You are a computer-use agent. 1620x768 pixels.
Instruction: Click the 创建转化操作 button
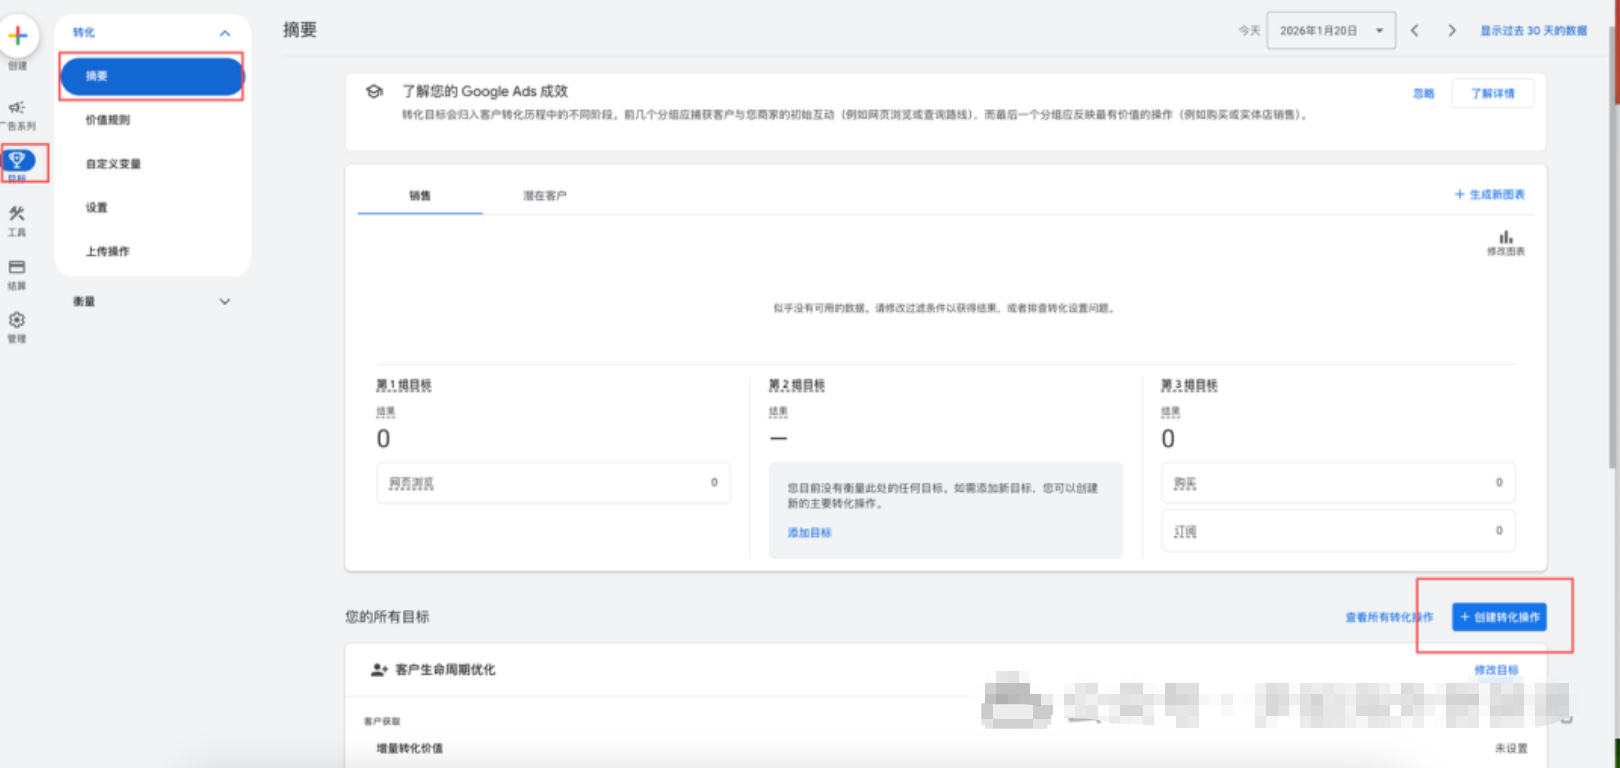click(x=1499, y=617)
